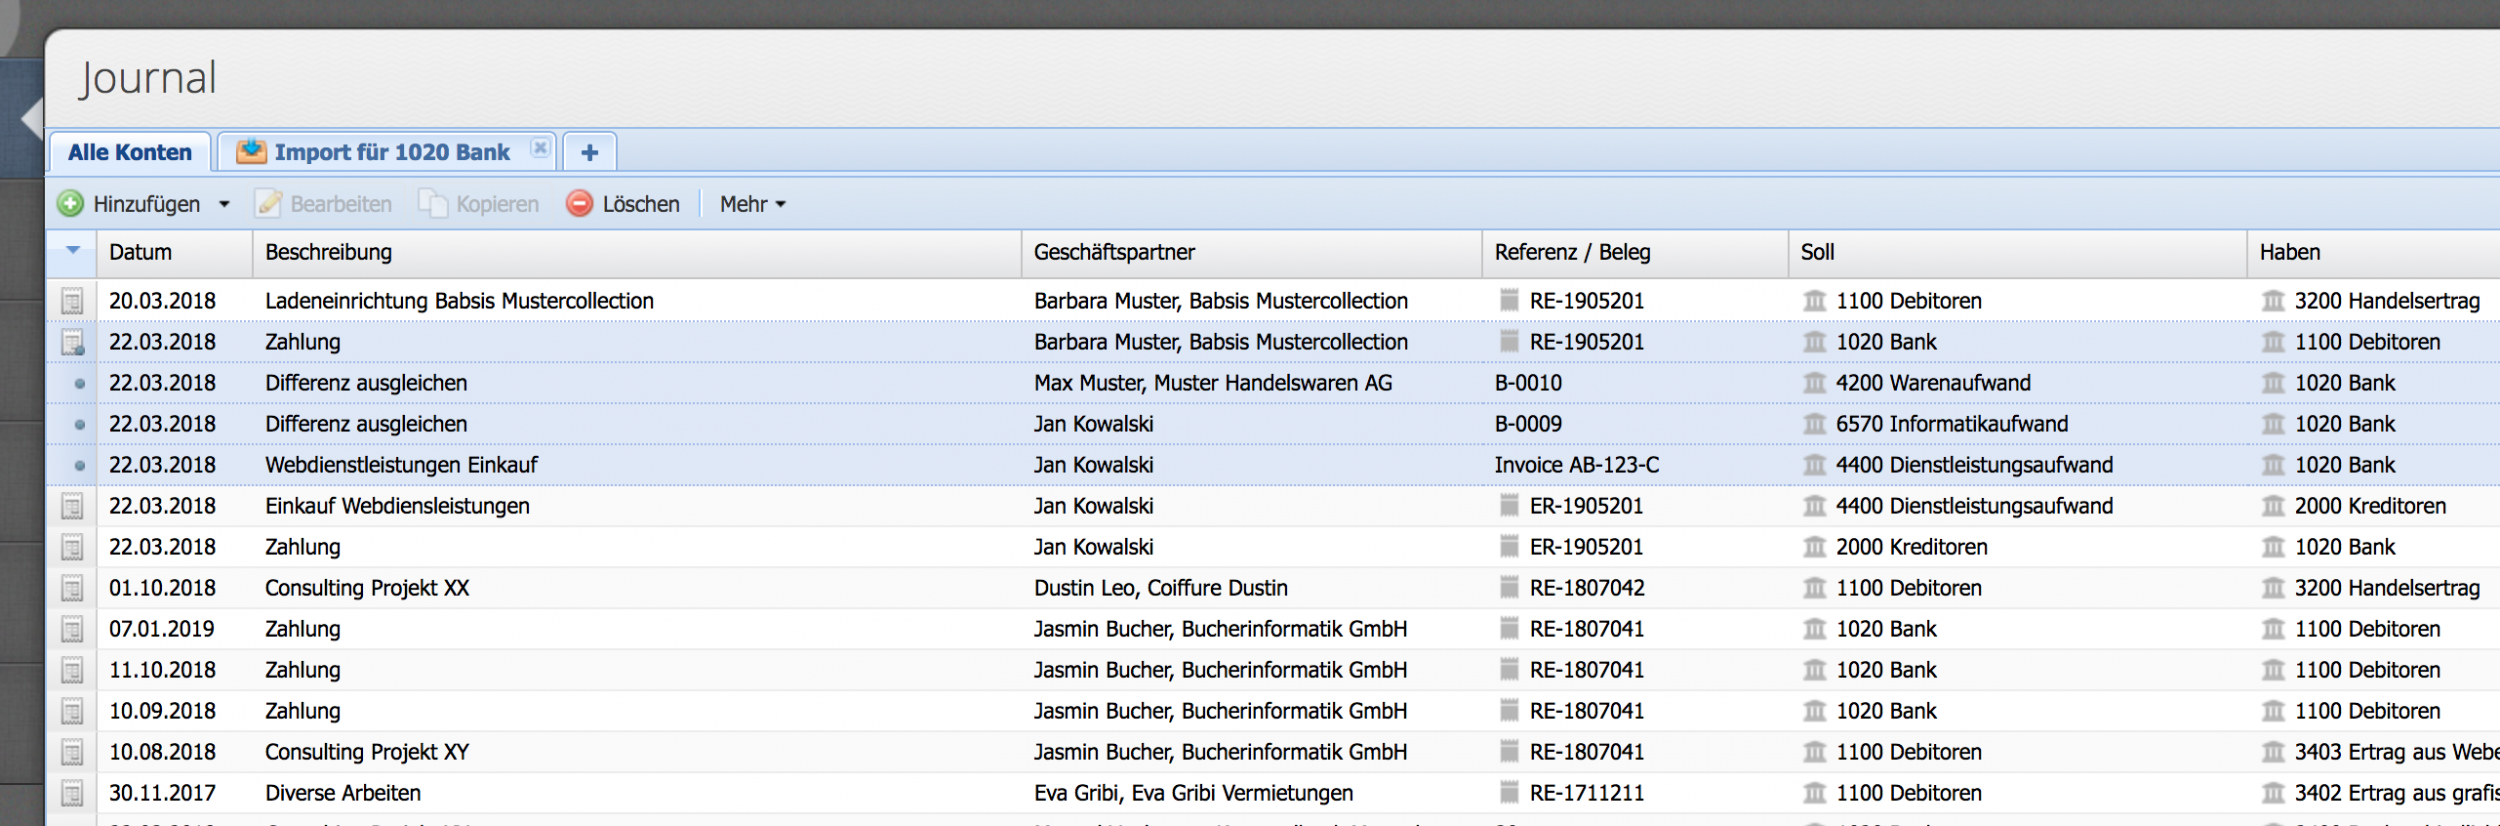
Task: Click document icon of Ladeneinrichtung row
Action: coord(72,301)
